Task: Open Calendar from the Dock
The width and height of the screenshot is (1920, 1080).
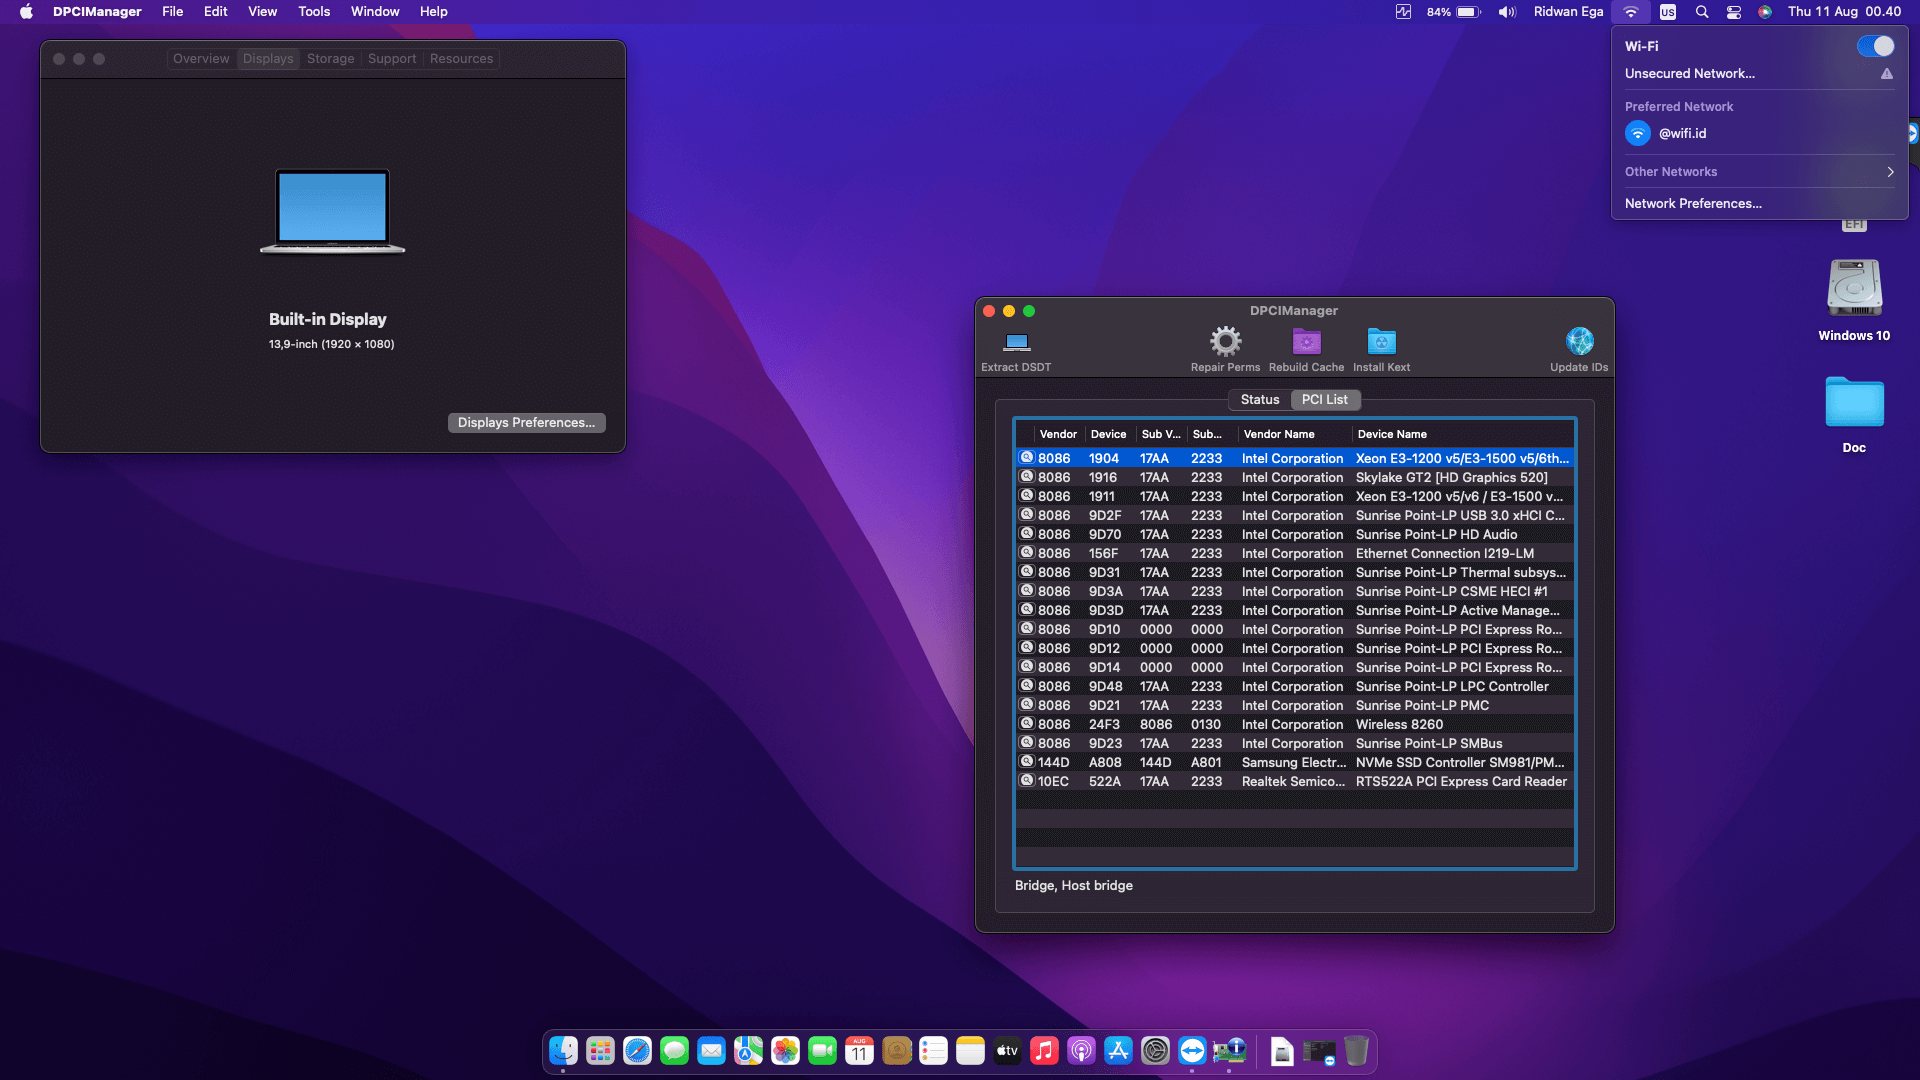Action: [859, 1051]
